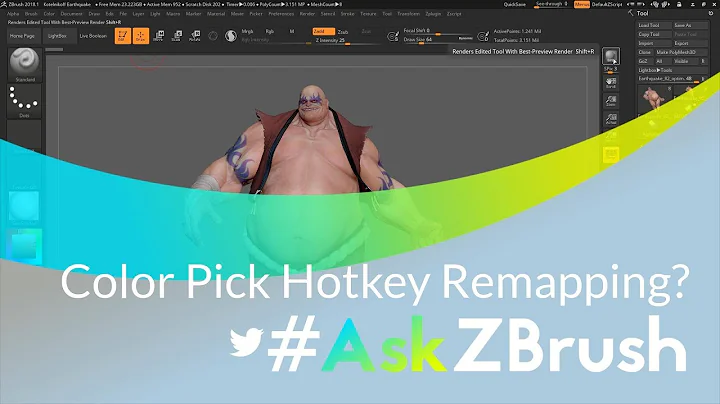Click the ZBrush logo icon
The height and width of the screenshot is (404, 720).
4,4
